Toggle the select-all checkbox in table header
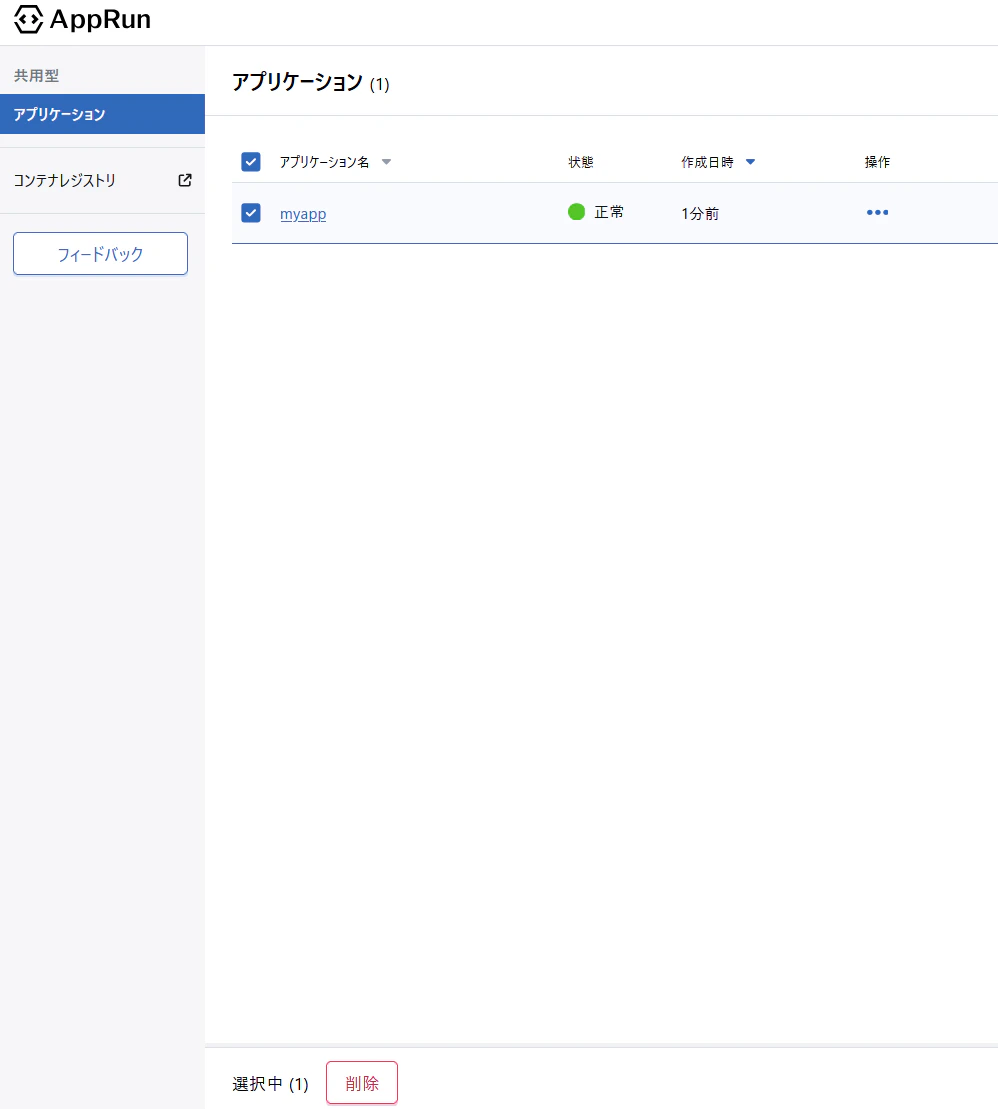 tap(251, 162)
